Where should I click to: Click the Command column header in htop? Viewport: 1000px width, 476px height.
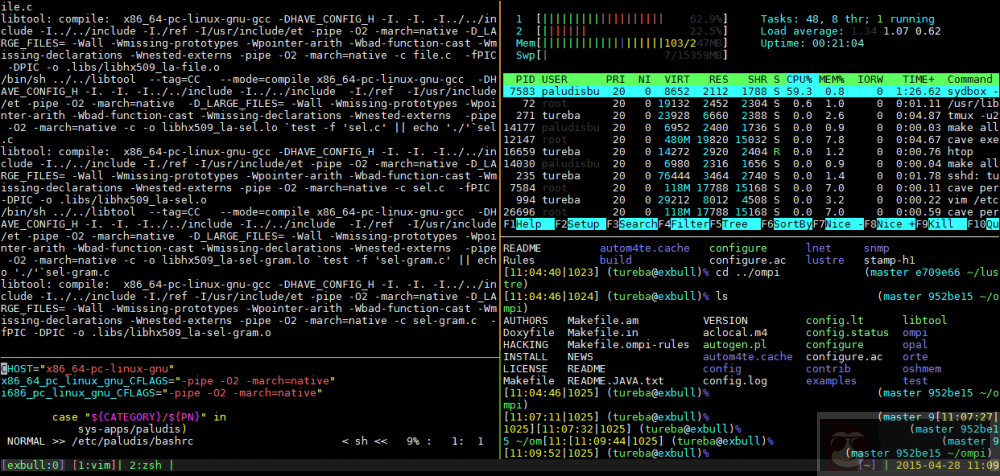click(x=970, y=80)
